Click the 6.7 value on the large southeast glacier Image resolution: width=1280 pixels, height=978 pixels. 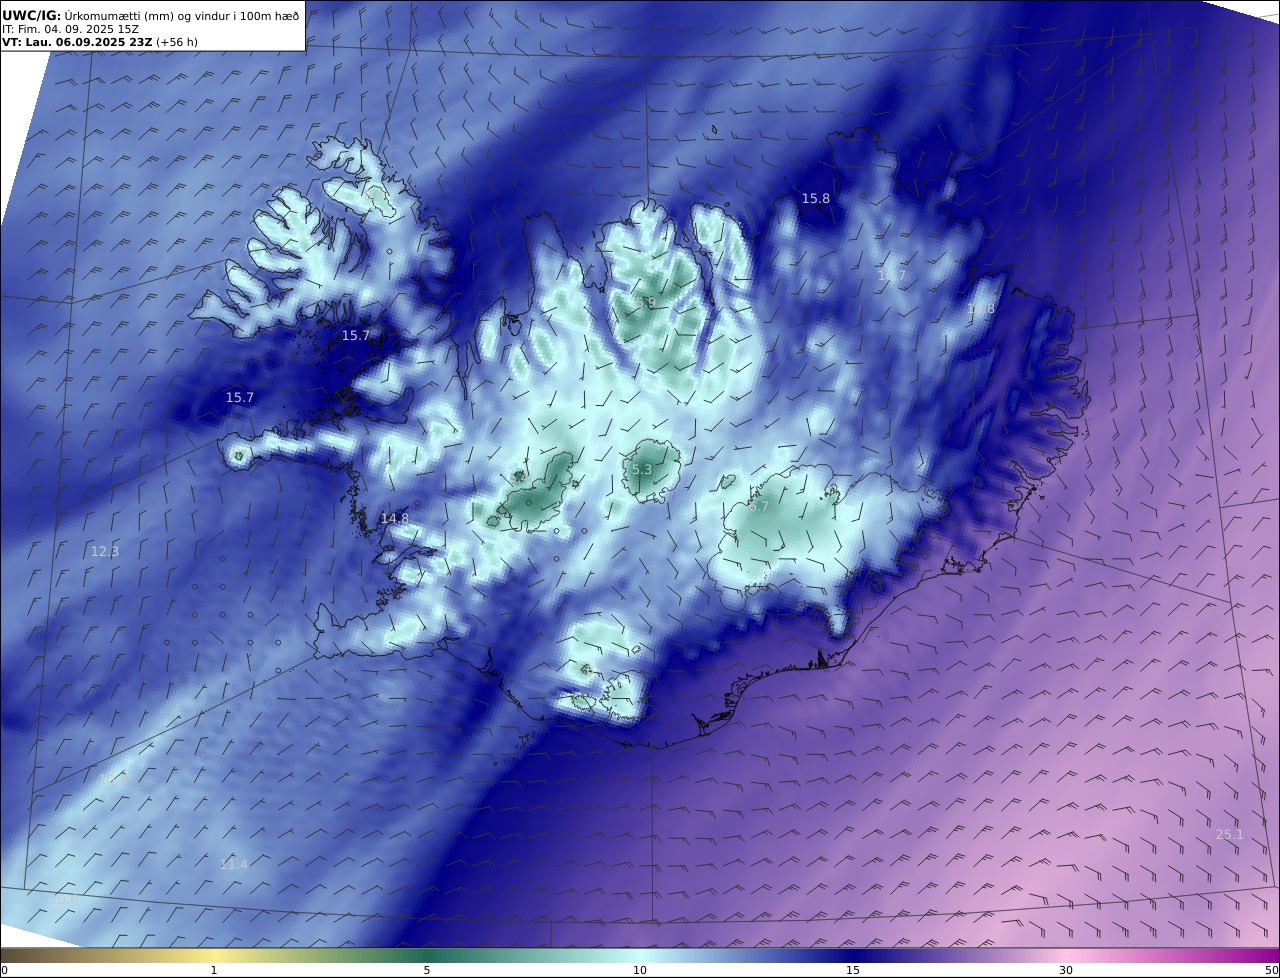[759, 507]
